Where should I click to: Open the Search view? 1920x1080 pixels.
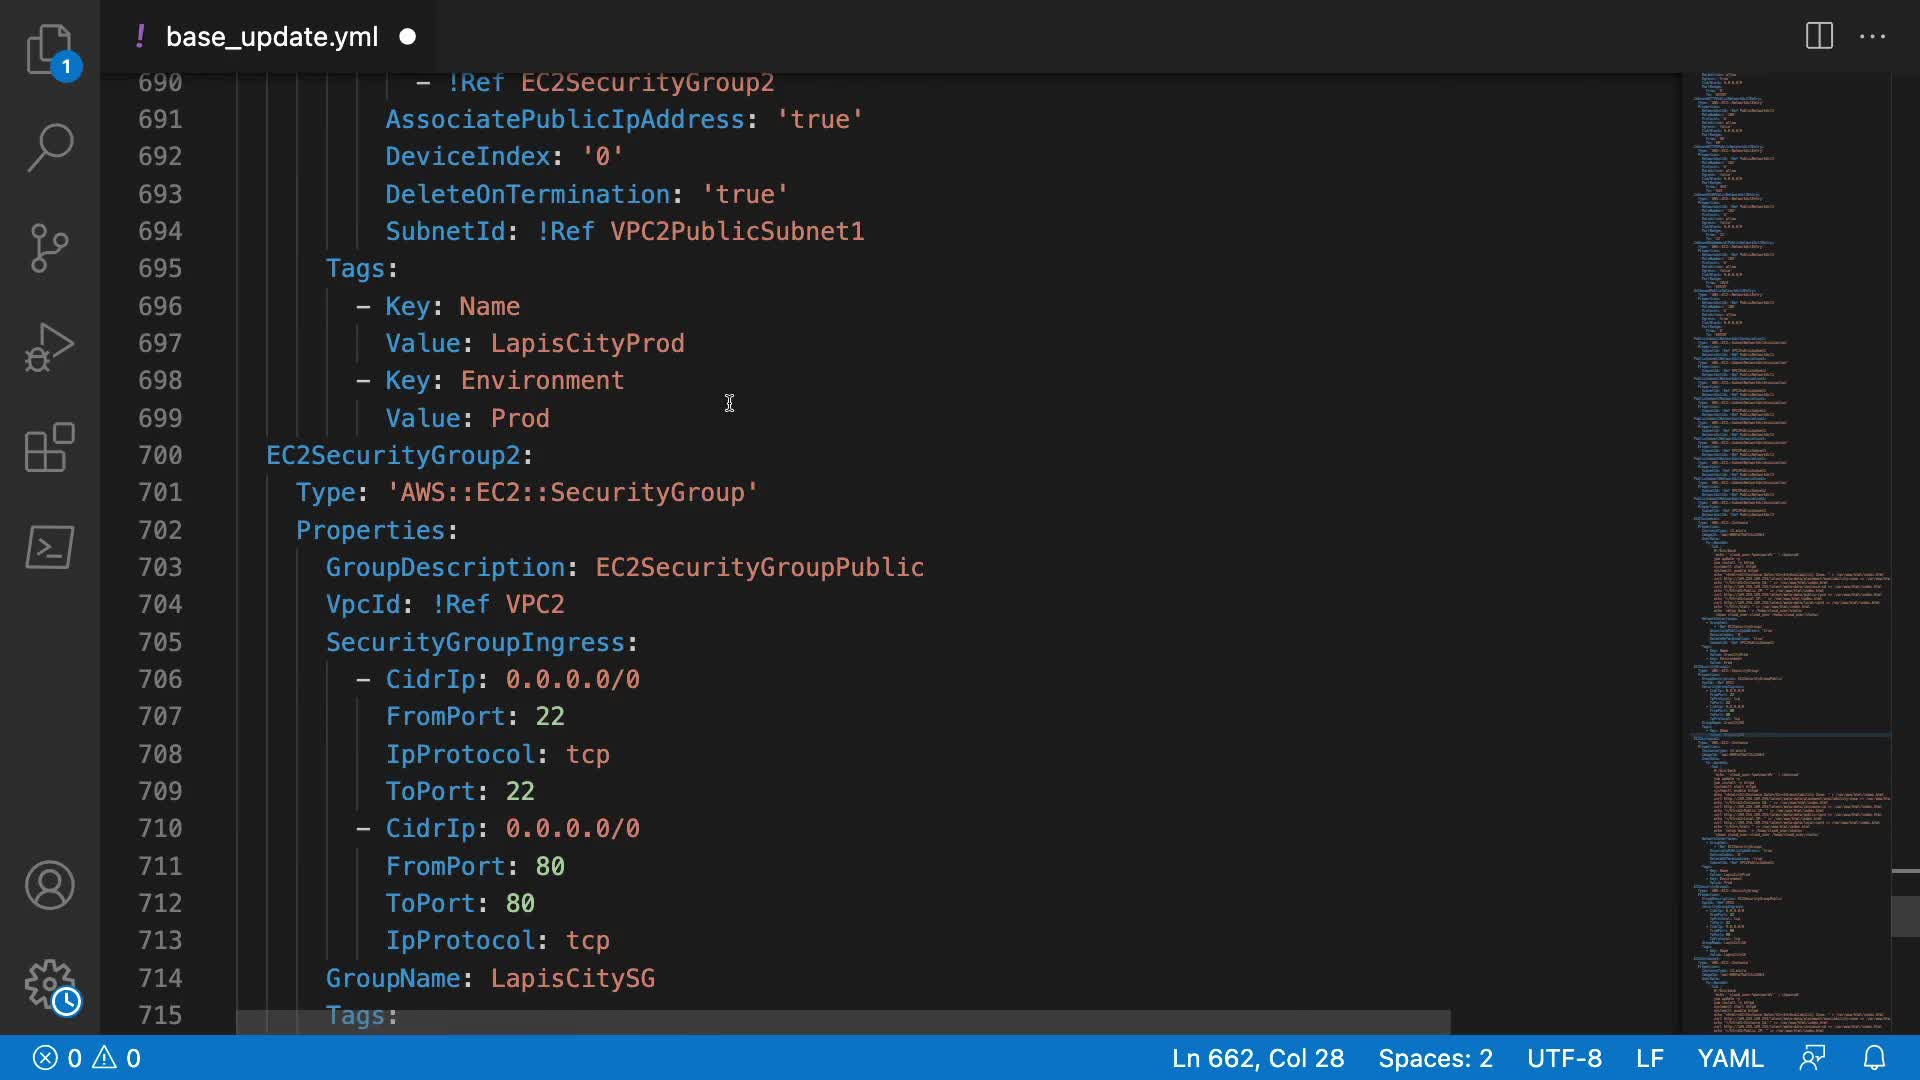(x=49, y=147)
